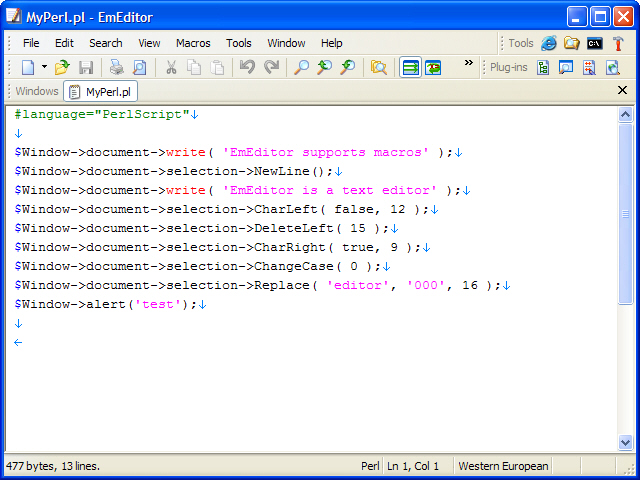The image size is (640, 480).
Task: Minimize the EmEditor window
Action: pyautogui.click(x=576, y=17)
